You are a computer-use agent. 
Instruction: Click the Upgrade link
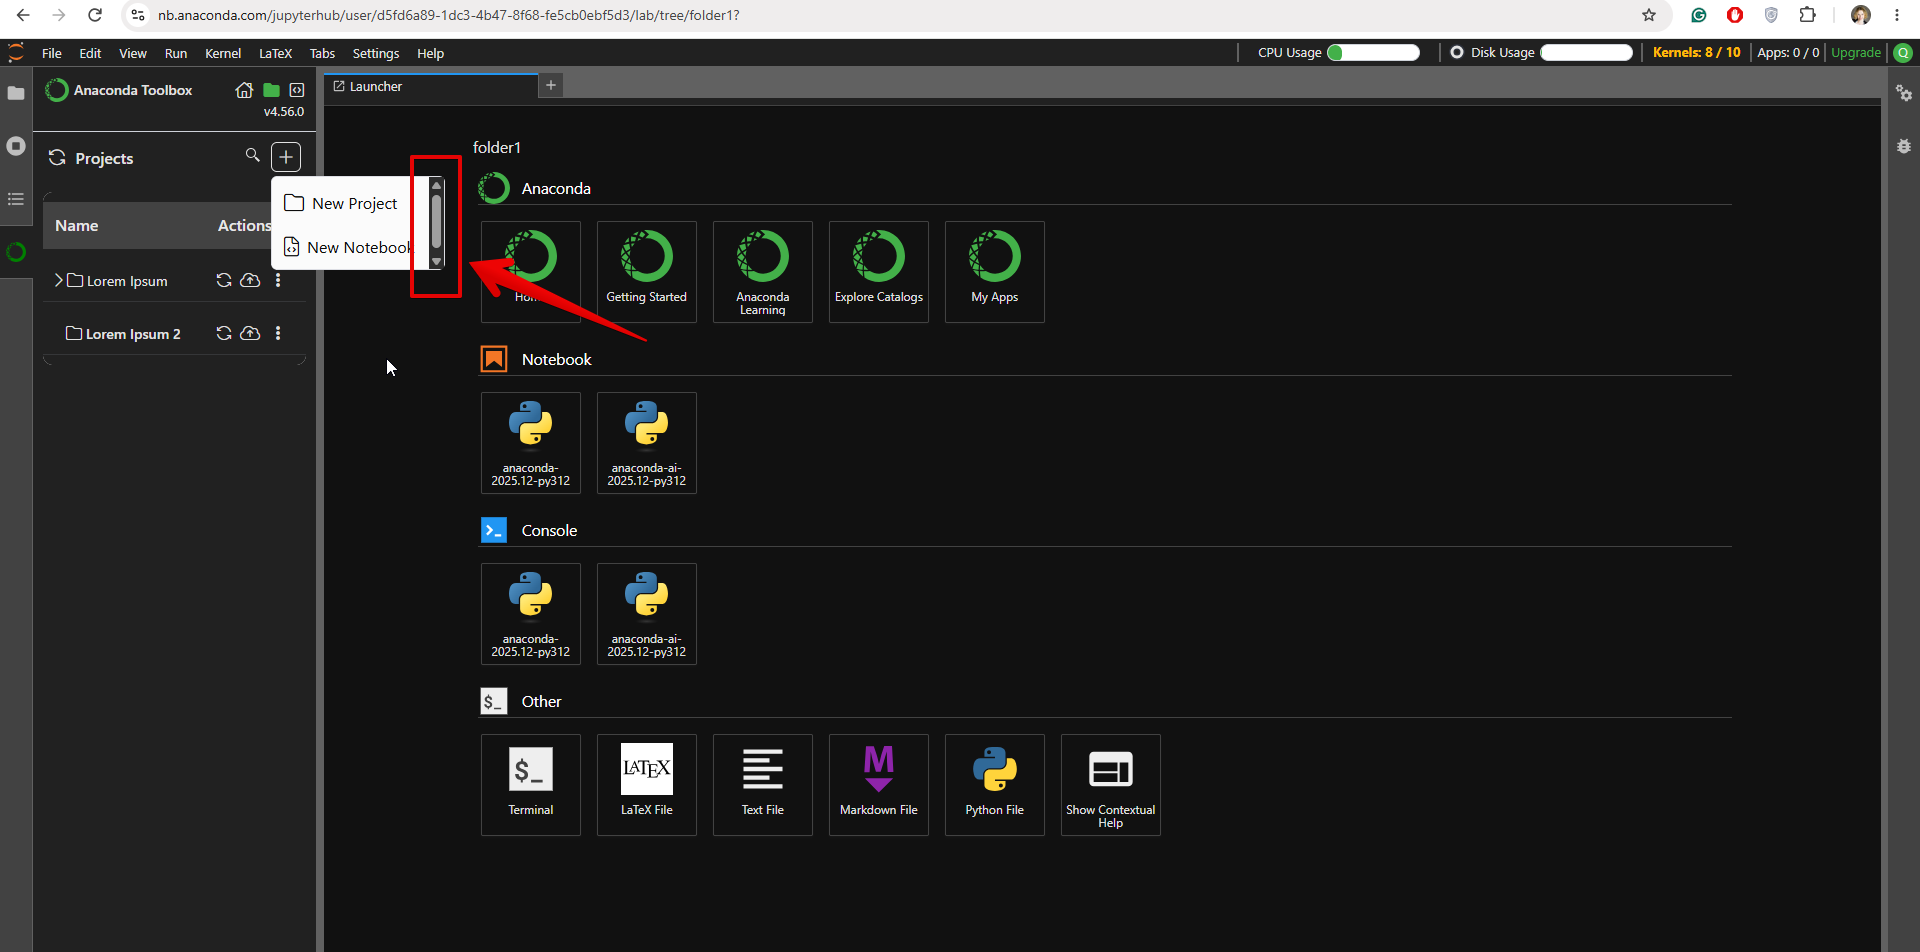click(x=1856, y=52)
